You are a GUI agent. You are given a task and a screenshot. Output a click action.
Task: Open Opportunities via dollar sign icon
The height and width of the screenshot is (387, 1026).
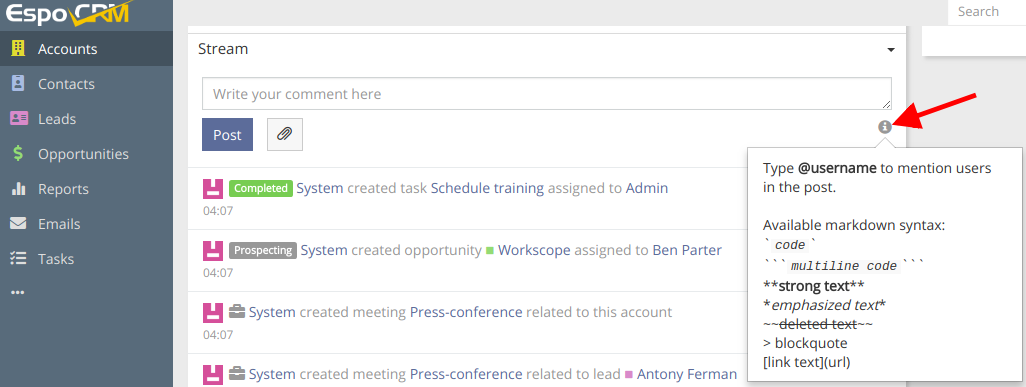(x=18, y=154)
